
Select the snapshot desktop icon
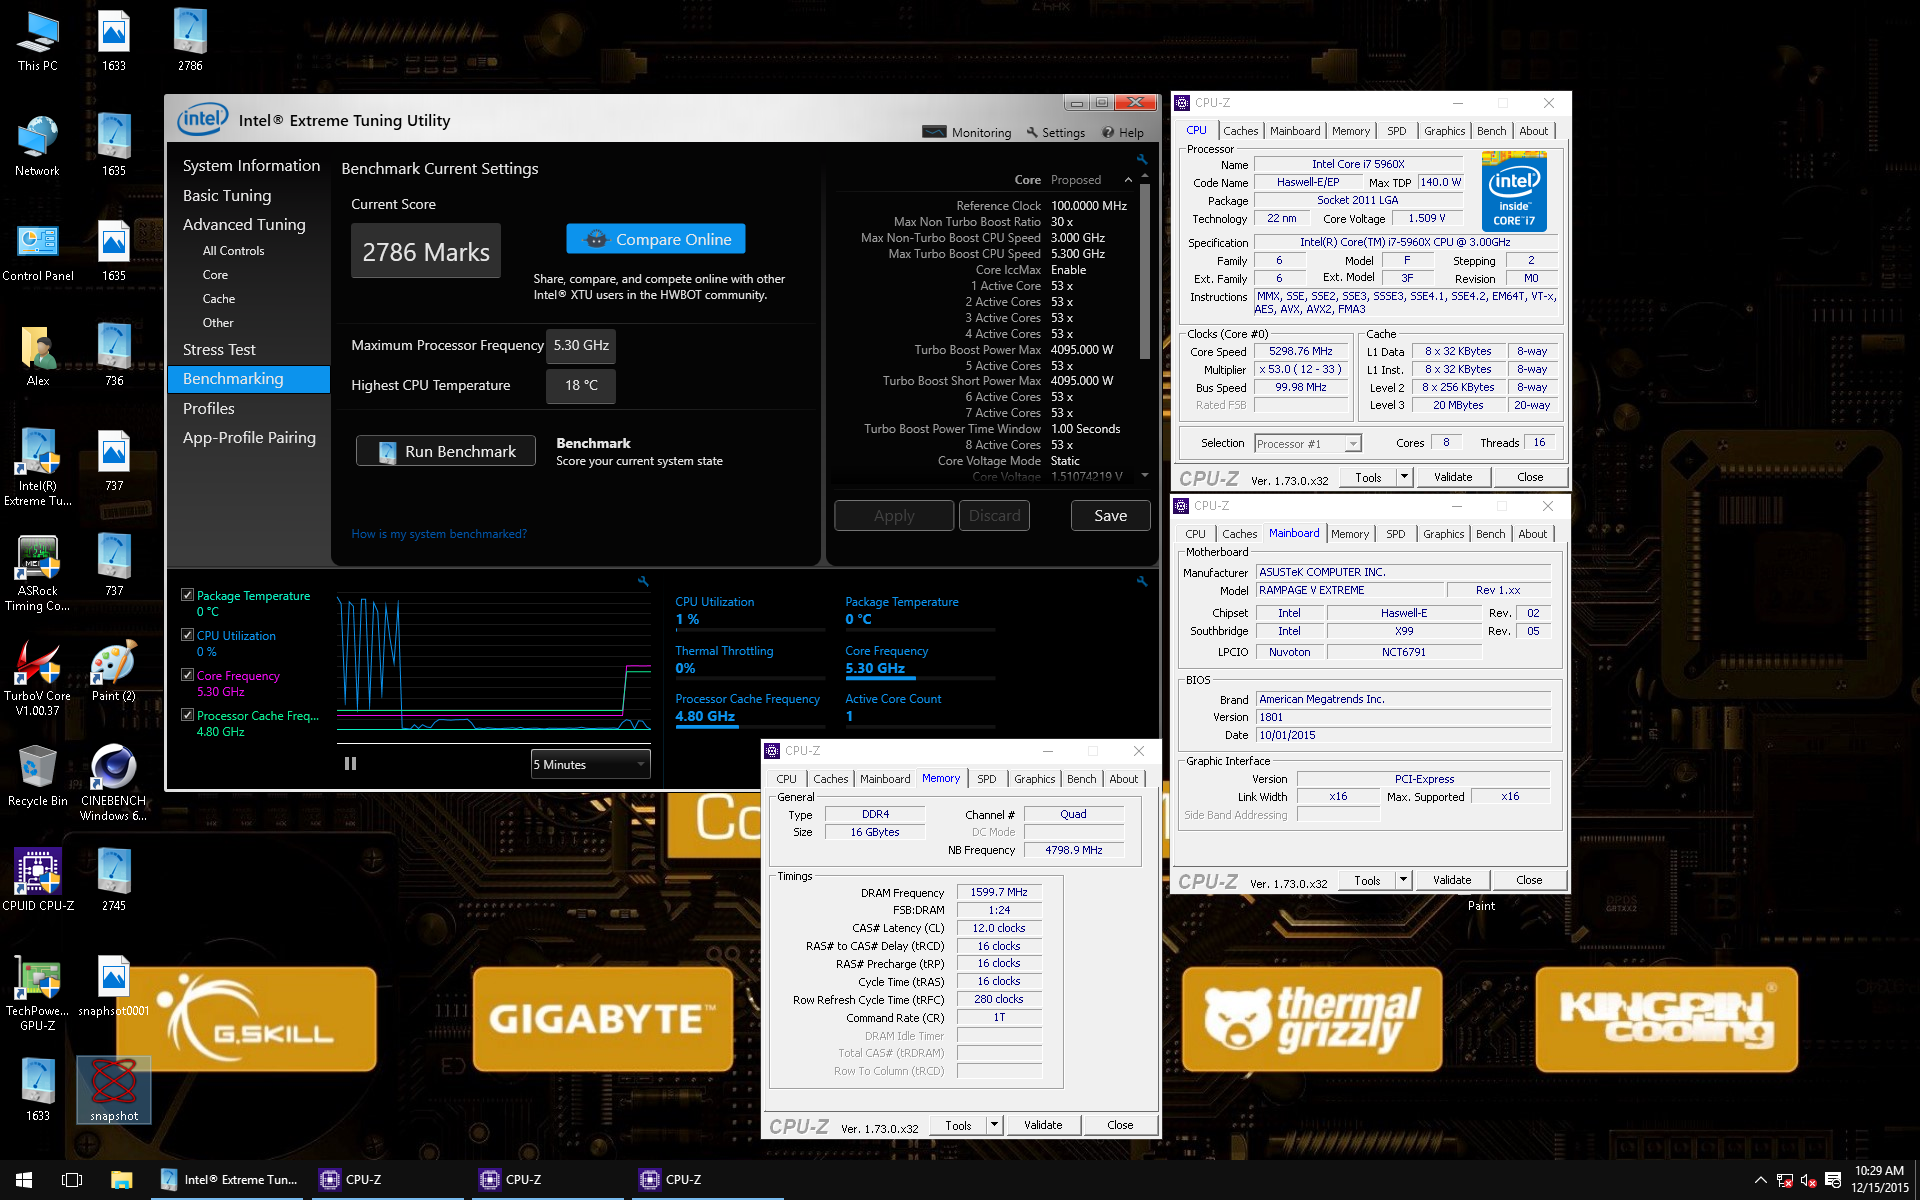click(x=114, y=1090)
